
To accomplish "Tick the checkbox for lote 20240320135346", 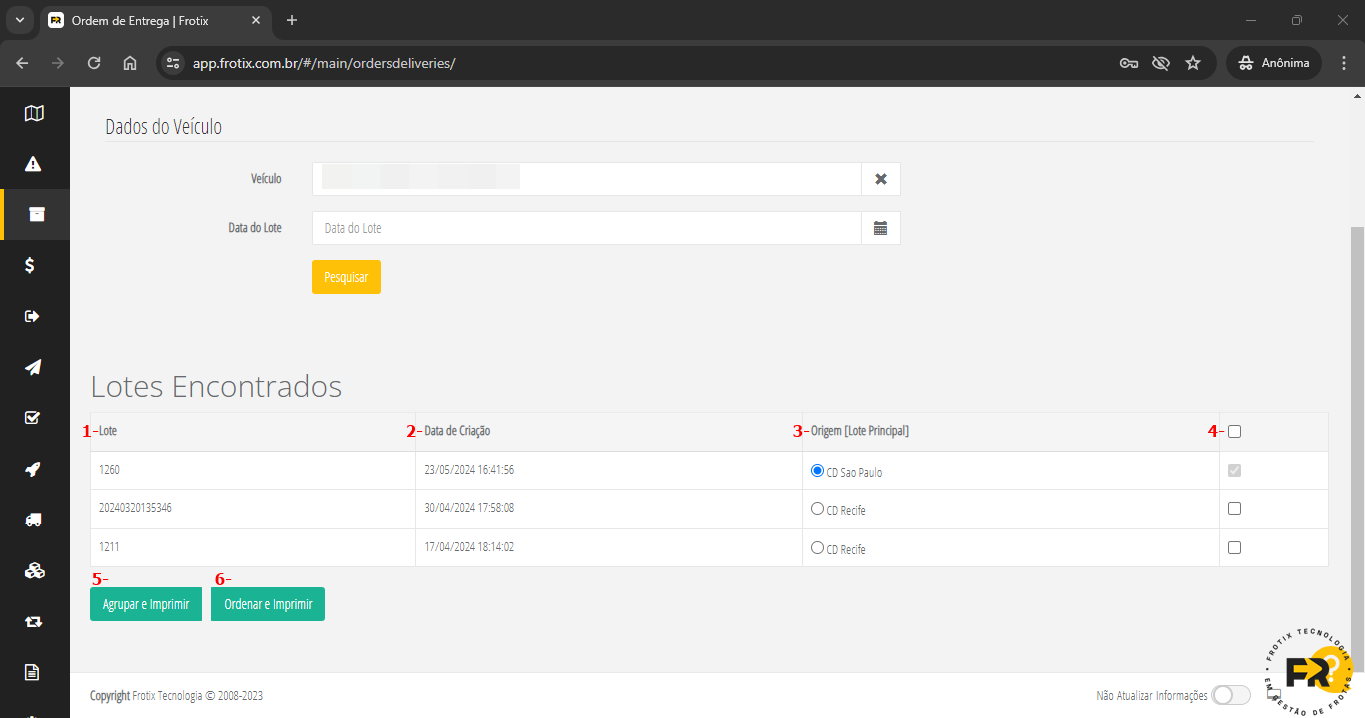I will pyautogui.click(x=1234, y=508).
